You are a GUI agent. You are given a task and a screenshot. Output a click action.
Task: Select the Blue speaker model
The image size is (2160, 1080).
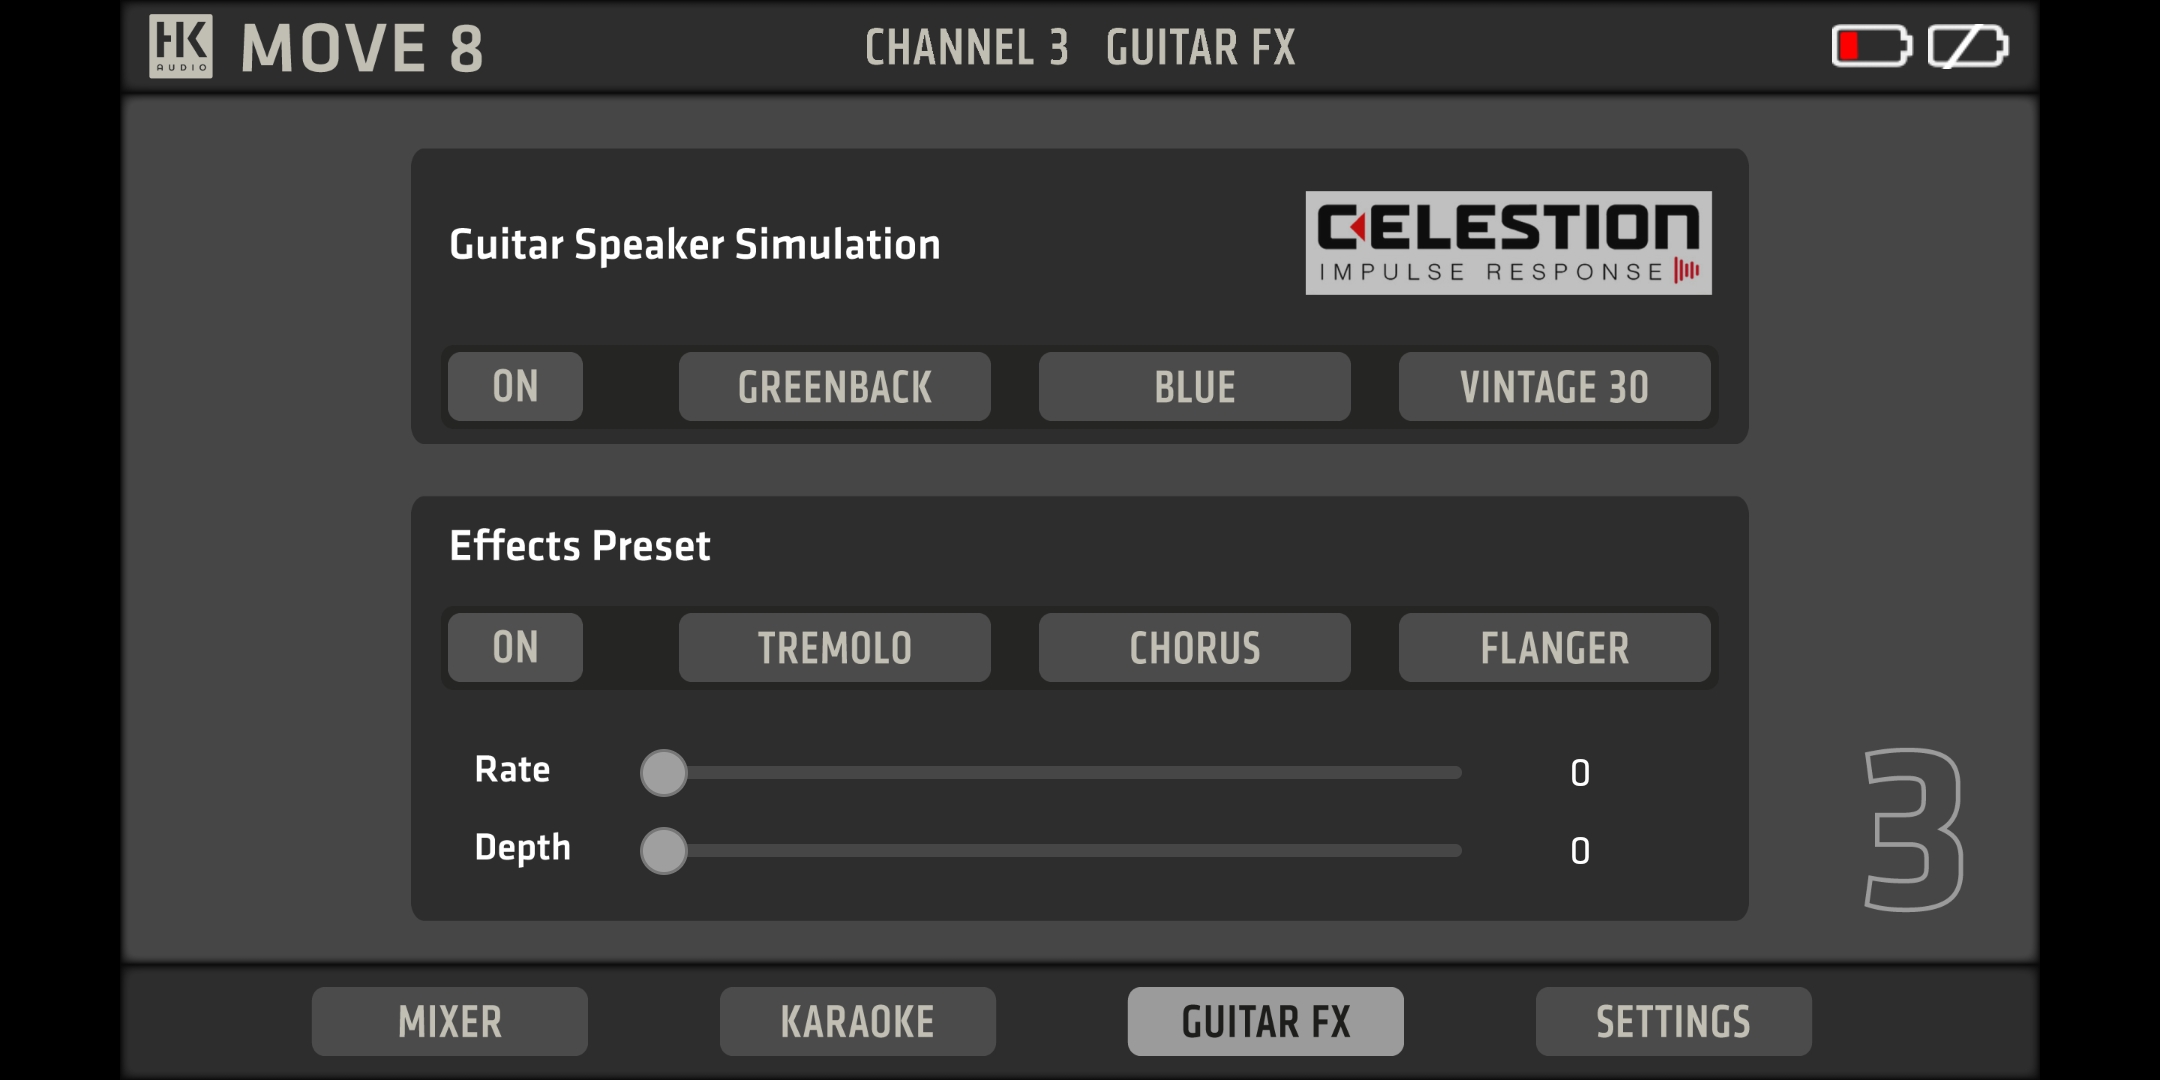[1194, 387]
